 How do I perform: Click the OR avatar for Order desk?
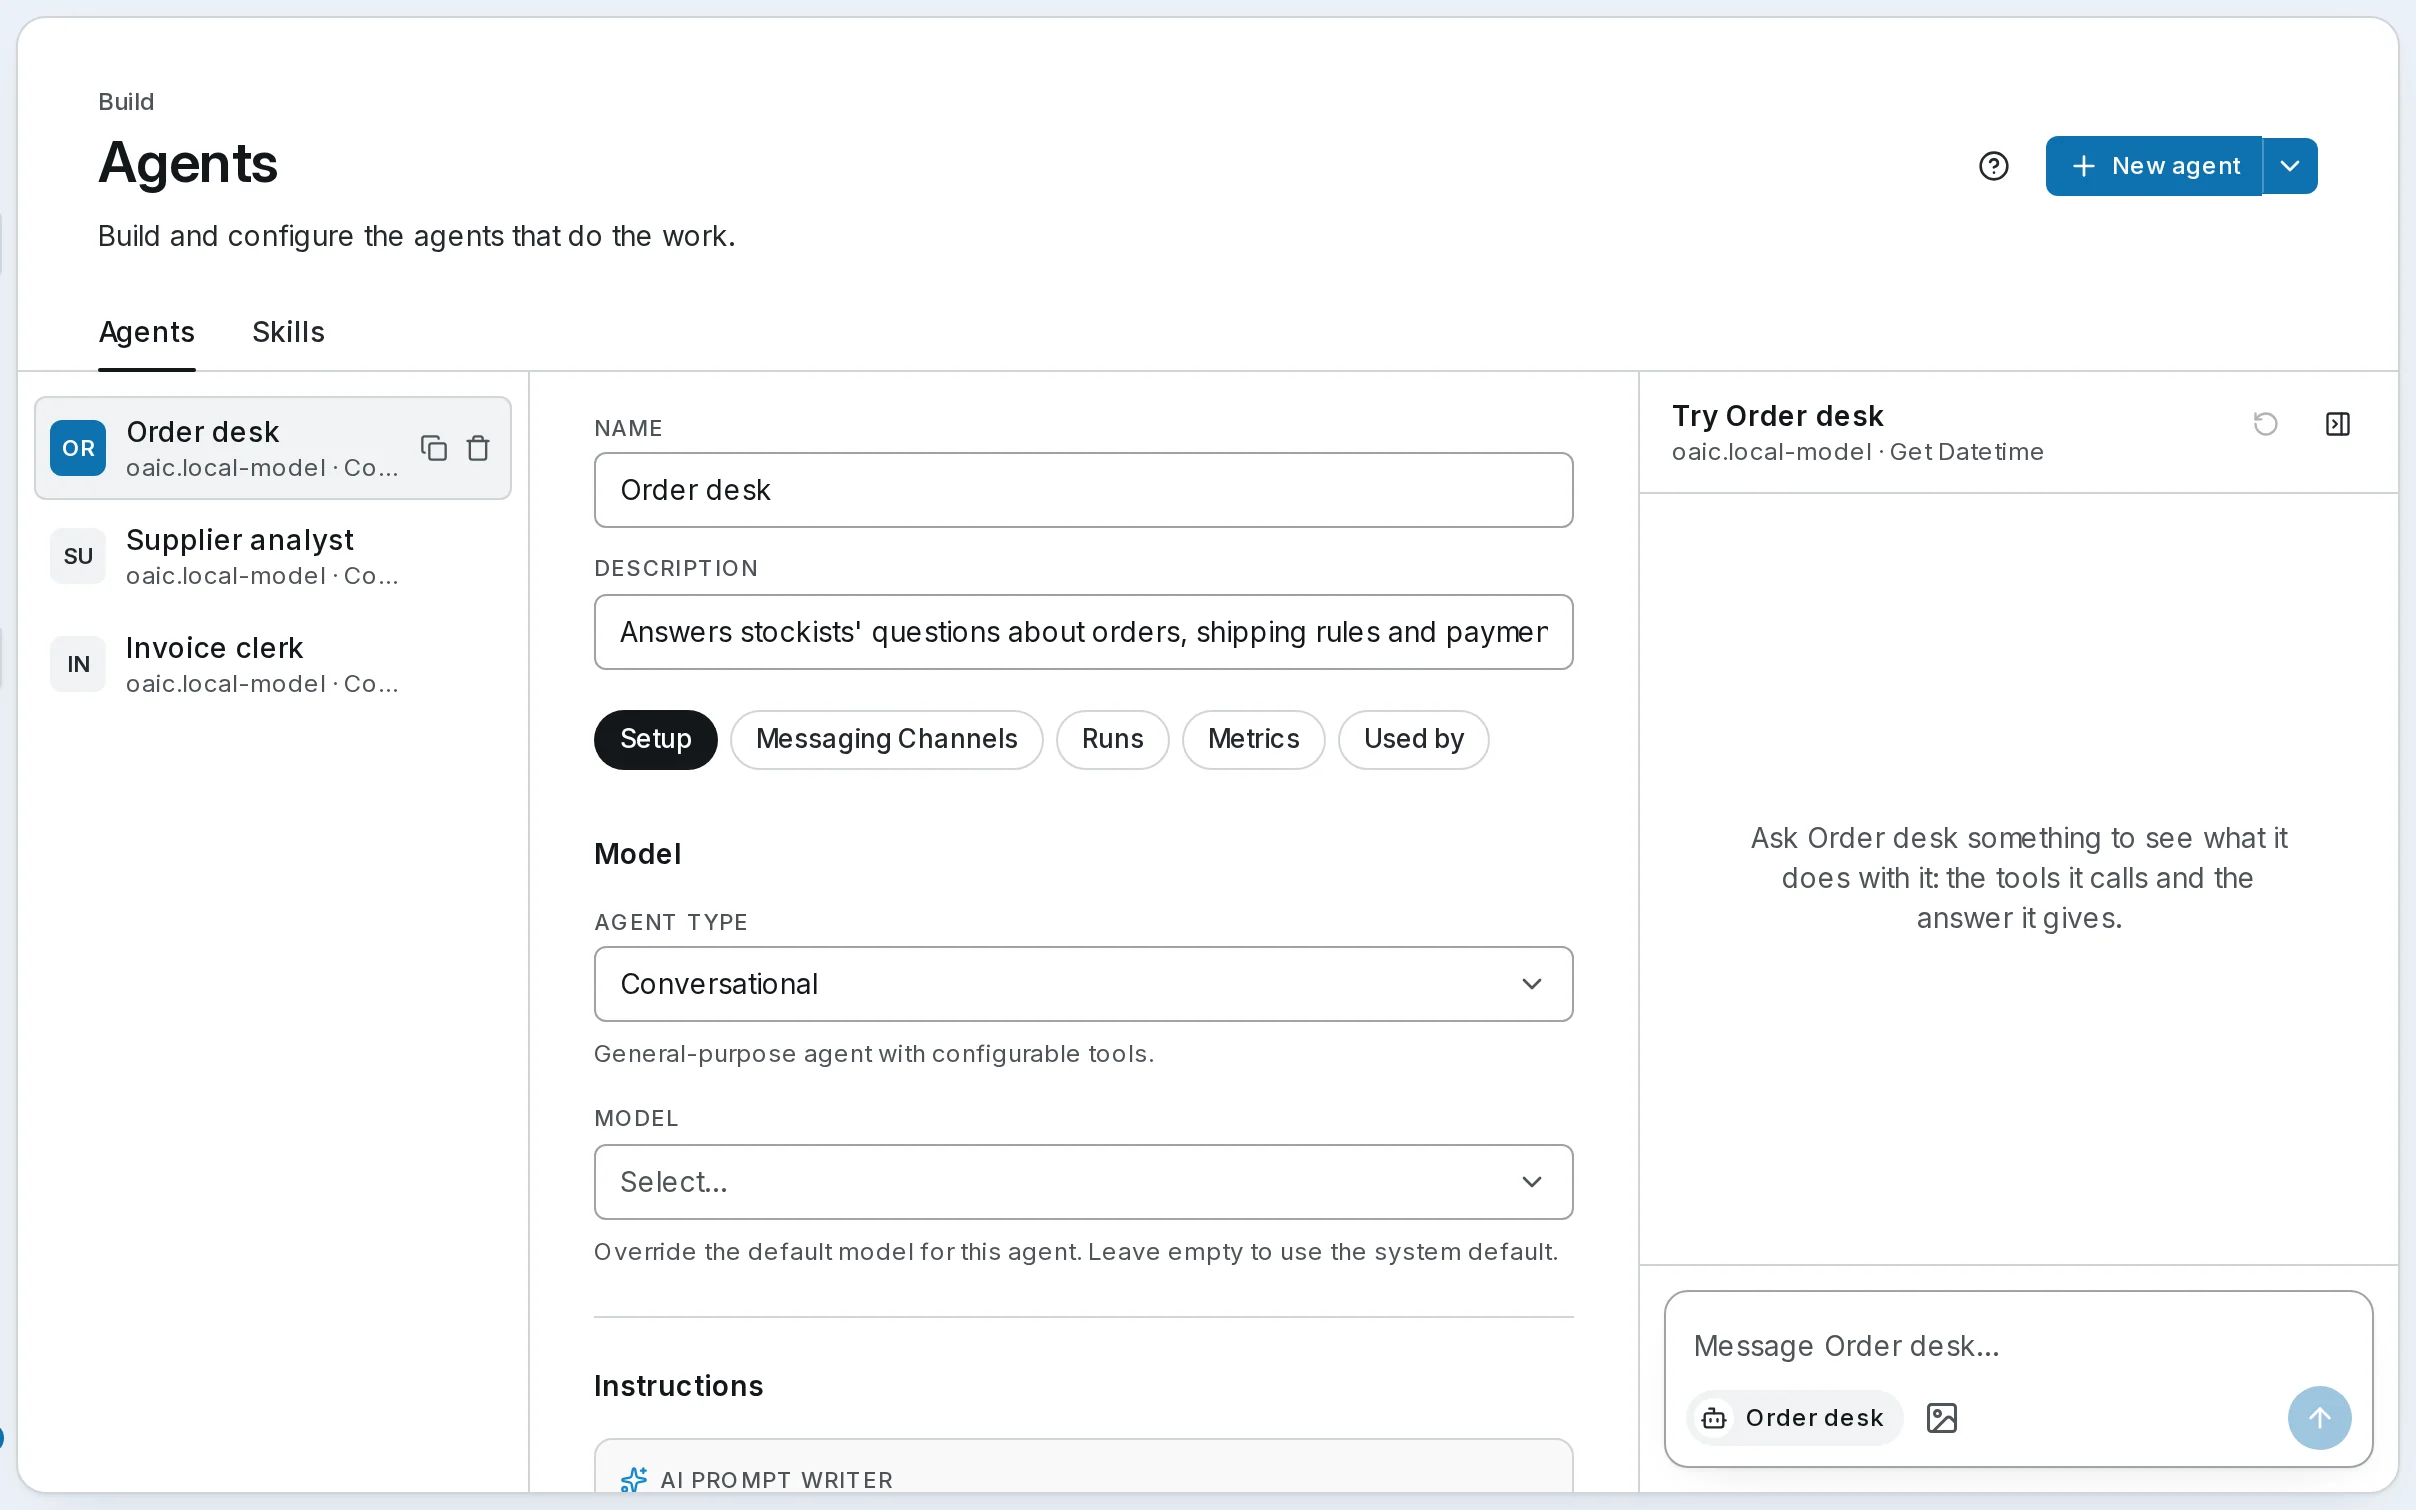[x=78, y=448]
